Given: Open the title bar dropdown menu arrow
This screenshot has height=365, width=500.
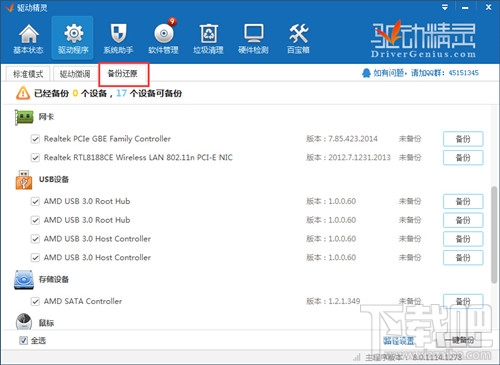Looking at the screenshot, I should click(445, 7).
